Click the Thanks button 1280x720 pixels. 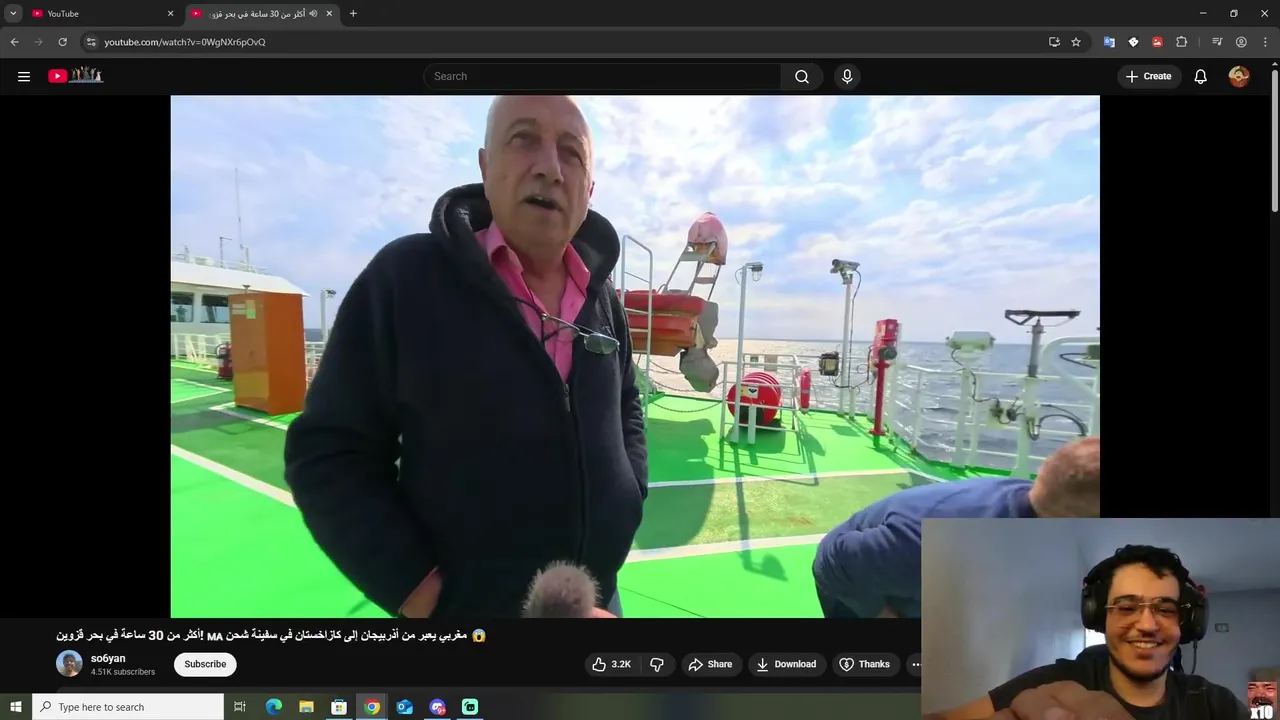(x=865, y=664)
